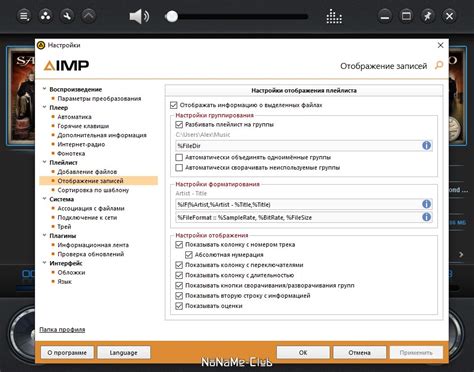This screenshot has height=372, width=474.
Task: Open Фонотека settings page
Action: click(71, 154)
